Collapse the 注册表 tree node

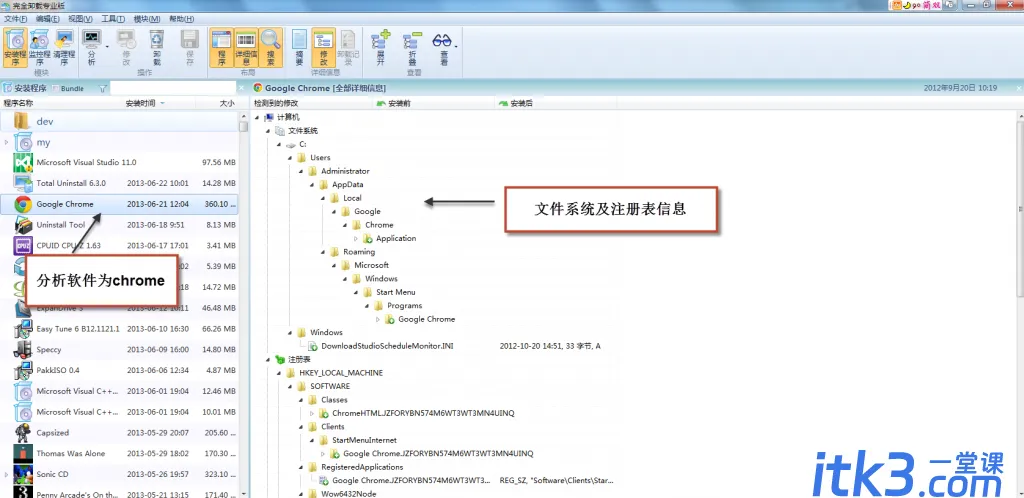click(x=268, y=359)
